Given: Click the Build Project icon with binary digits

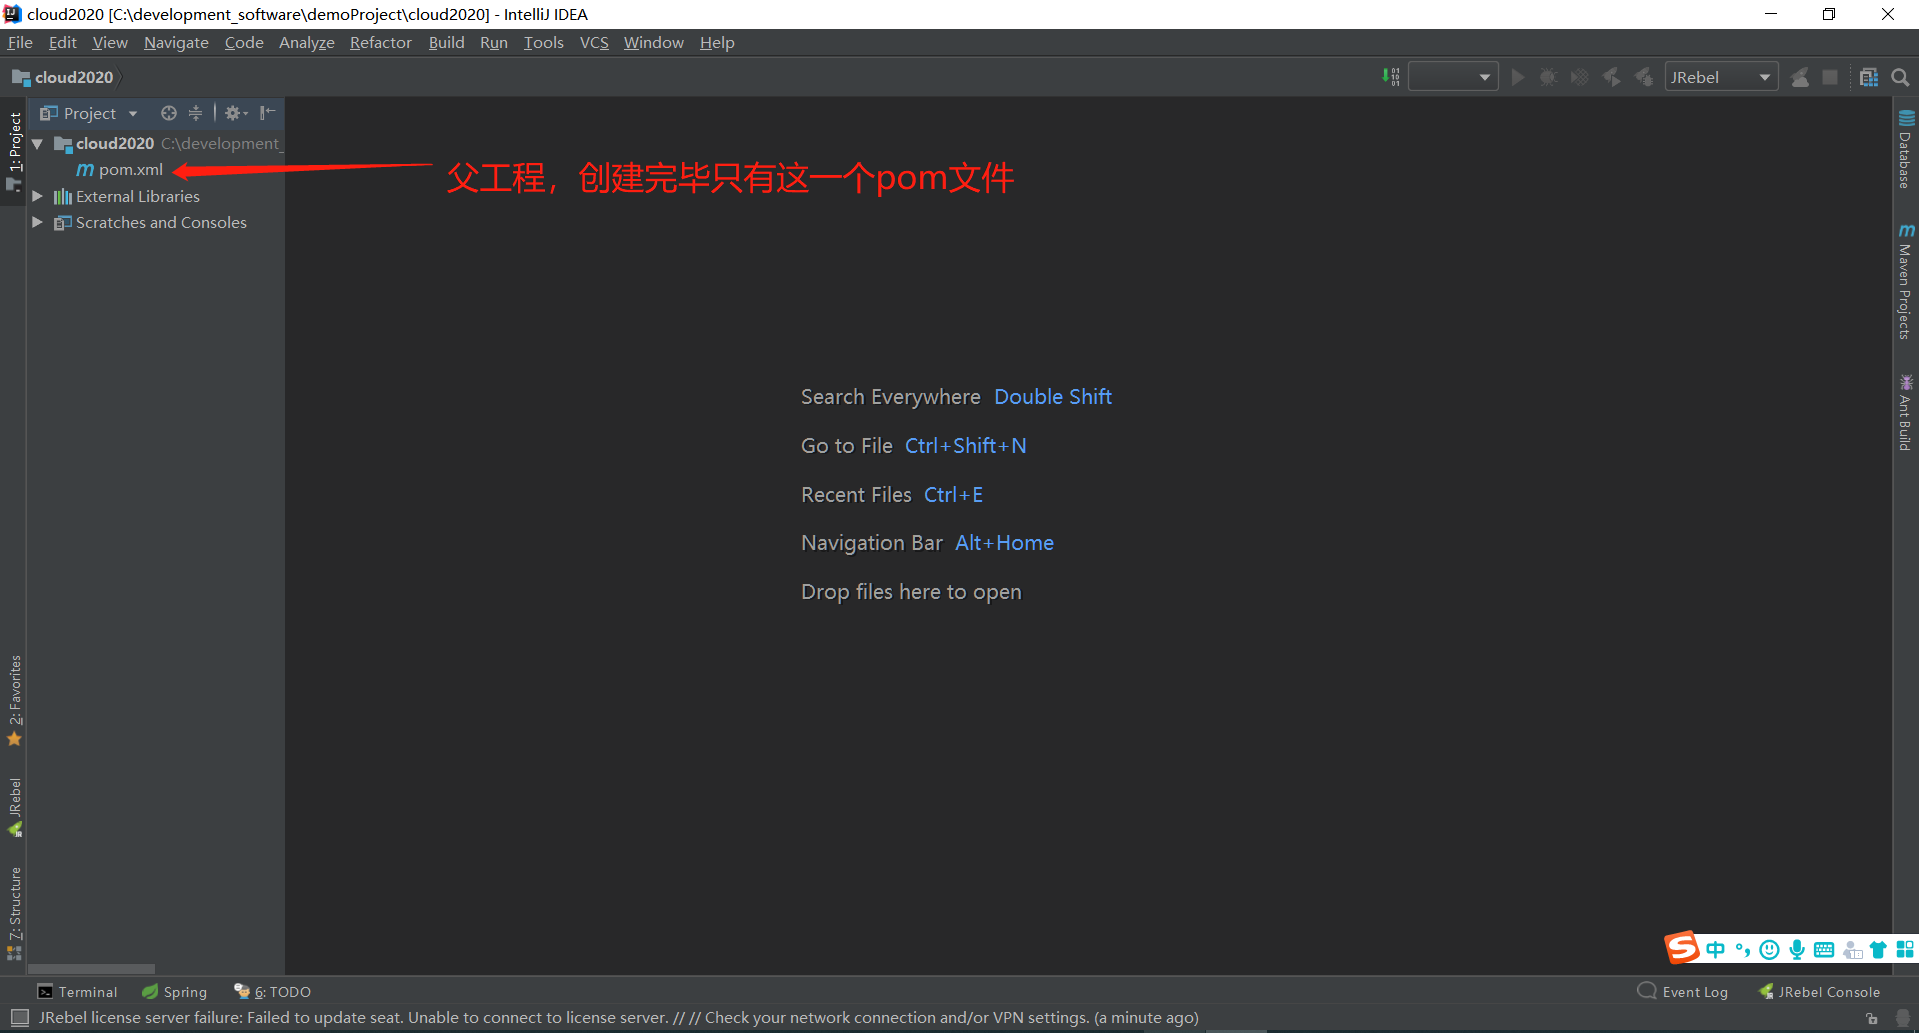Looking at the screenshot, I should [1390, 77].
